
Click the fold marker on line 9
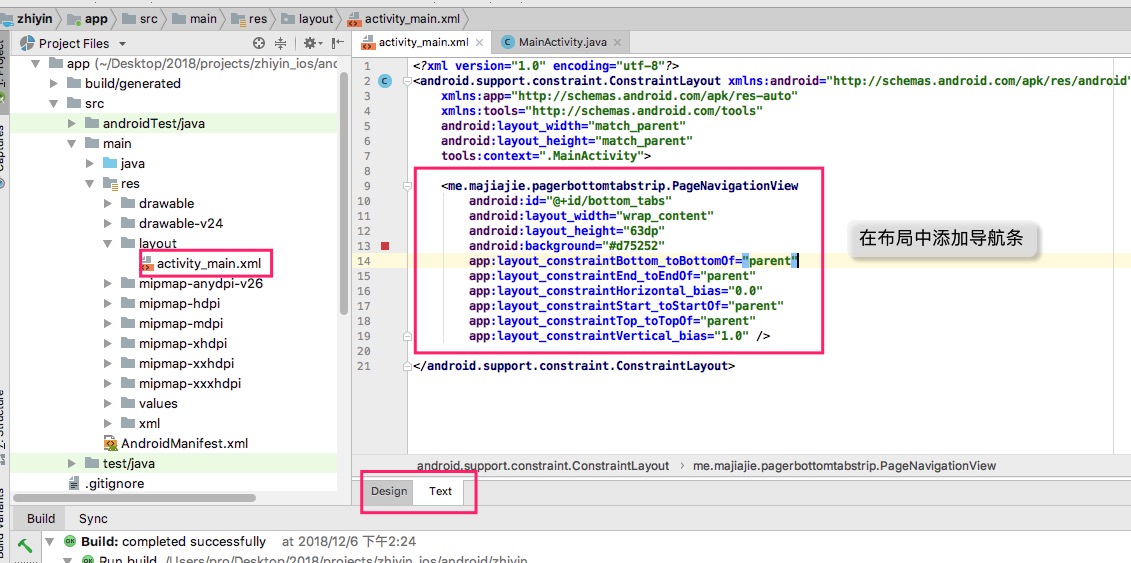click(408, 186)
